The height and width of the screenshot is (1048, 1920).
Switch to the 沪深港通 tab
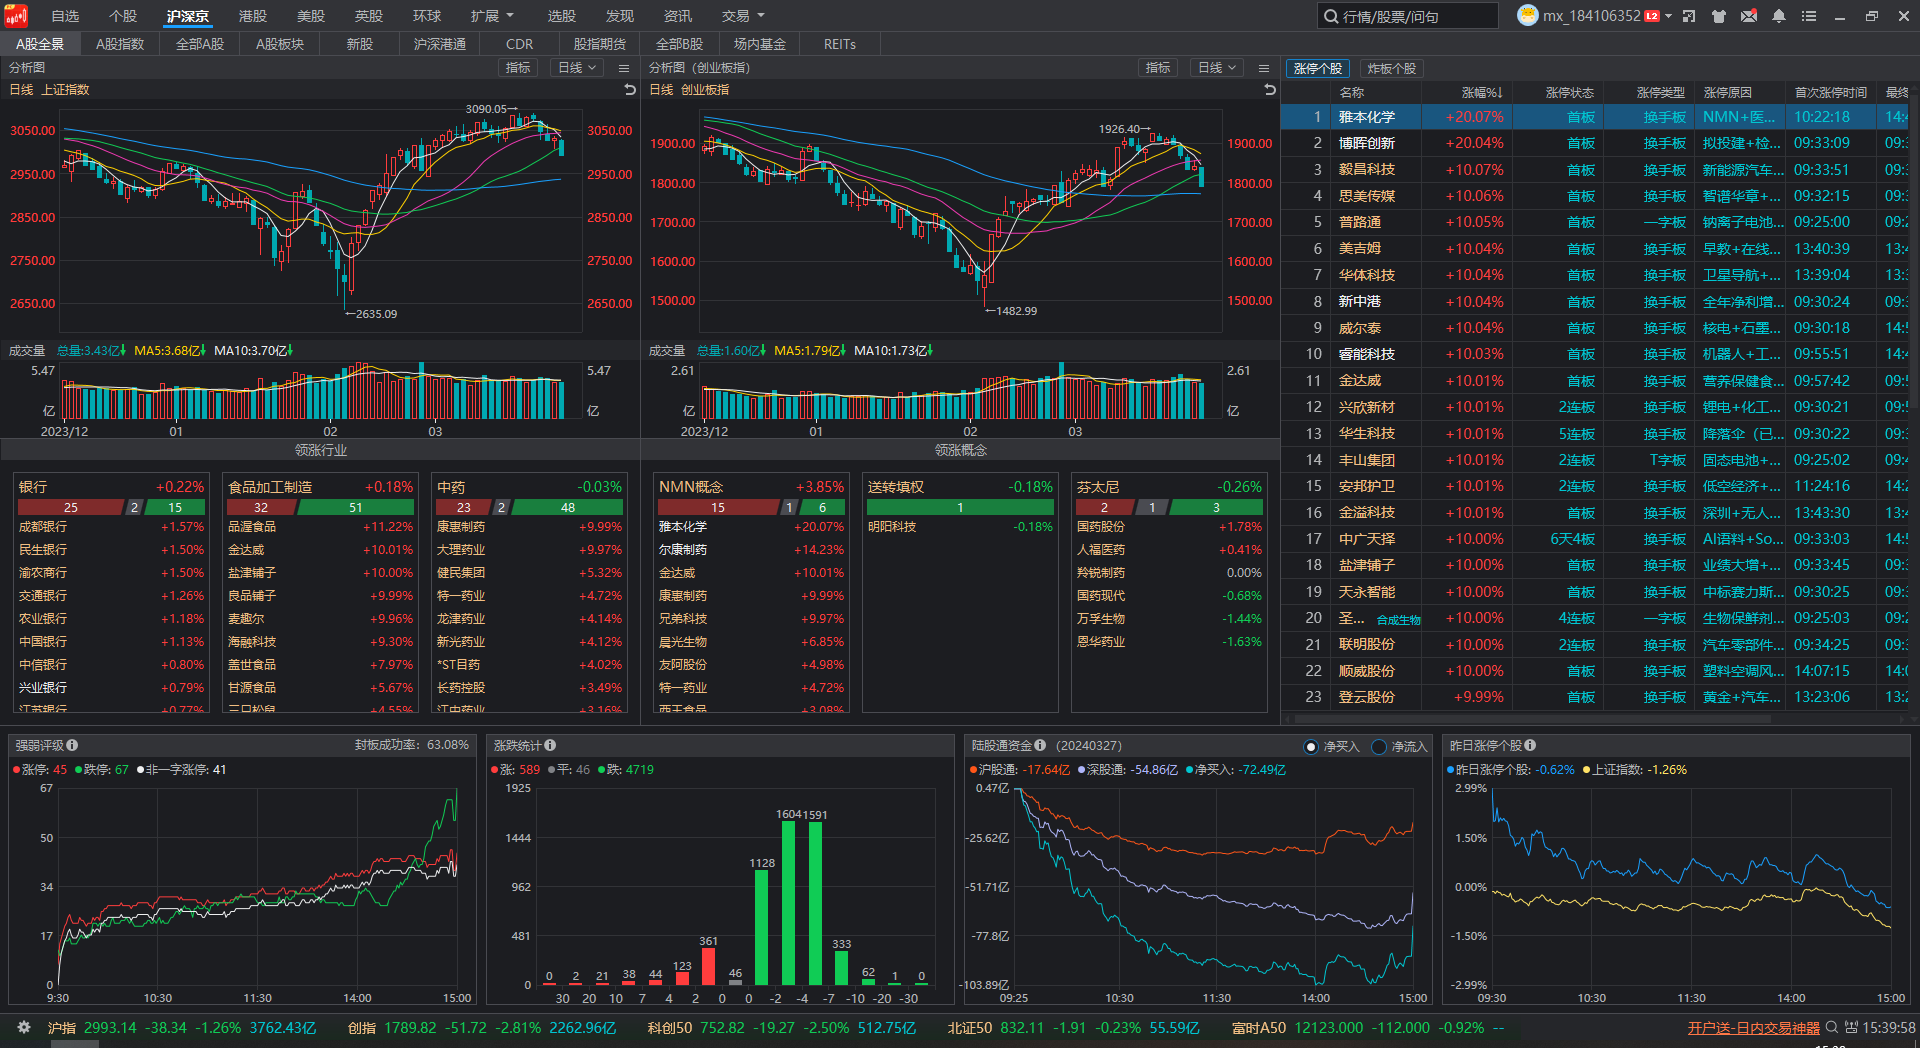click(x=440, y=44)
